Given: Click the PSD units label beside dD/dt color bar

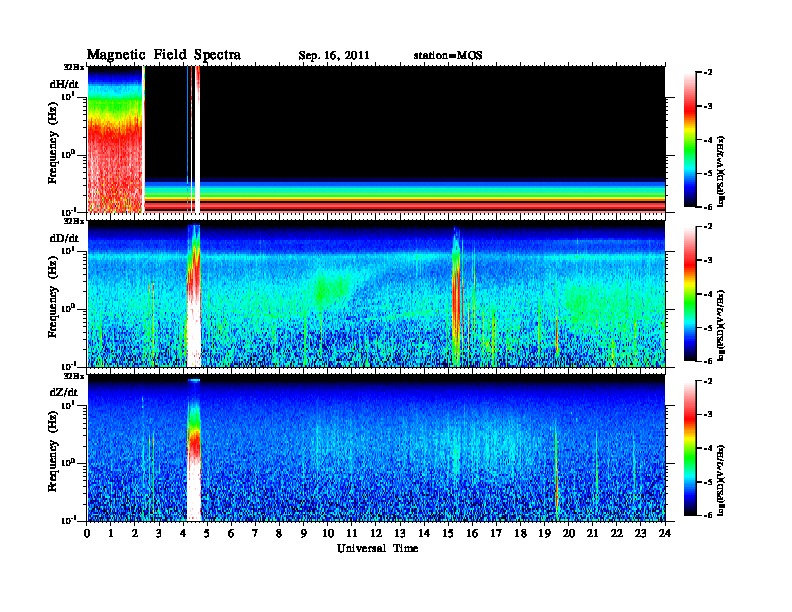Looking at the screenshot, I should point(721,325).
